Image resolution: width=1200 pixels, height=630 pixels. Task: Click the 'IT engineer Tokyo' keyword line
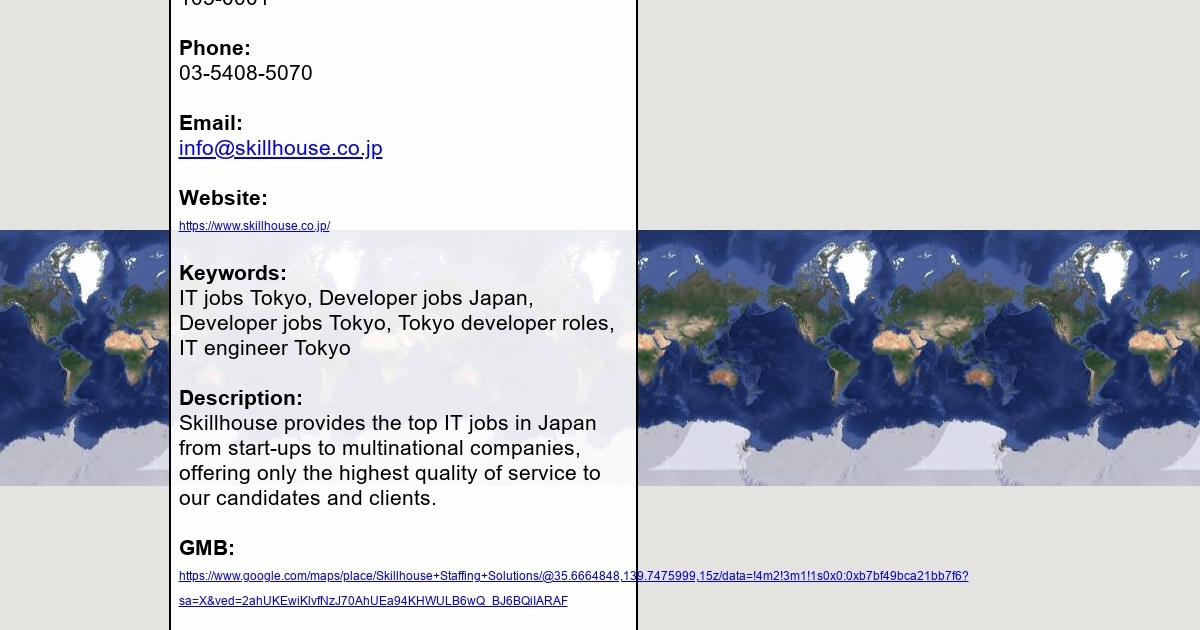pos(265,348)
